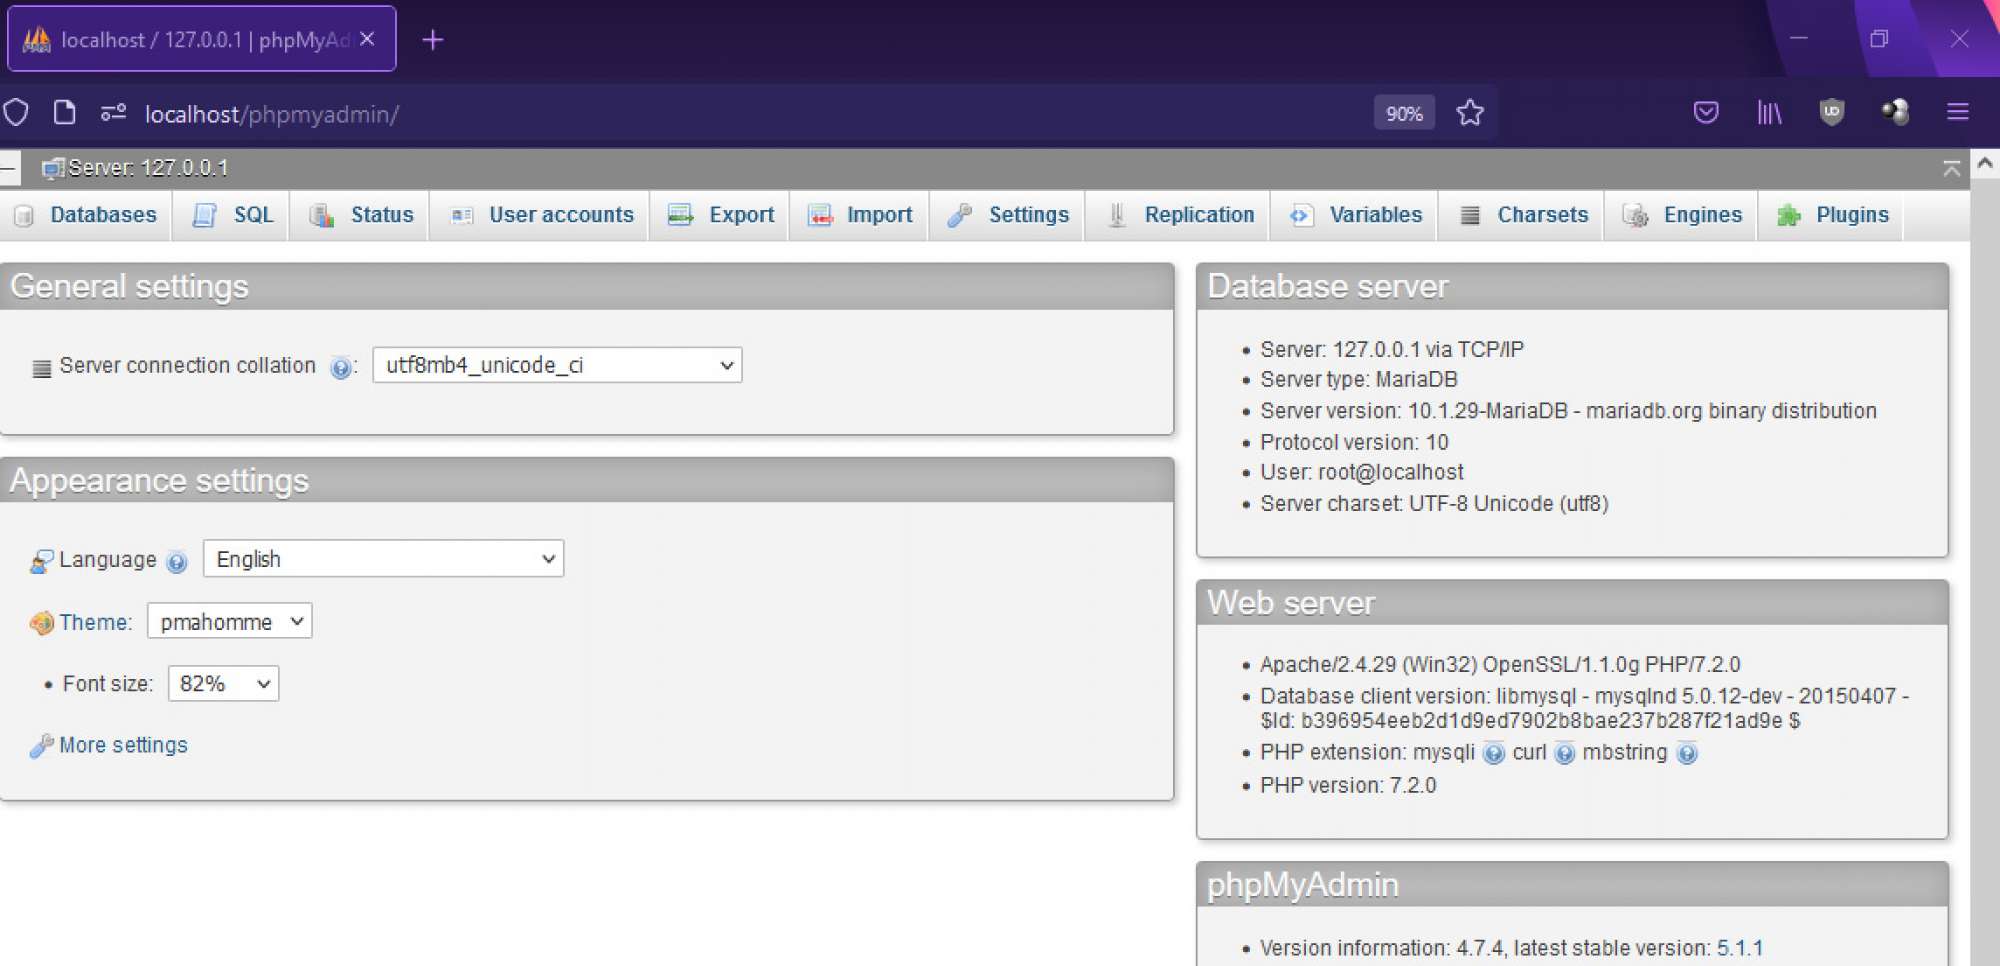Click tracking protection shield icon
The height and width of the screenshot is (966, 2000).
point(16,113)
